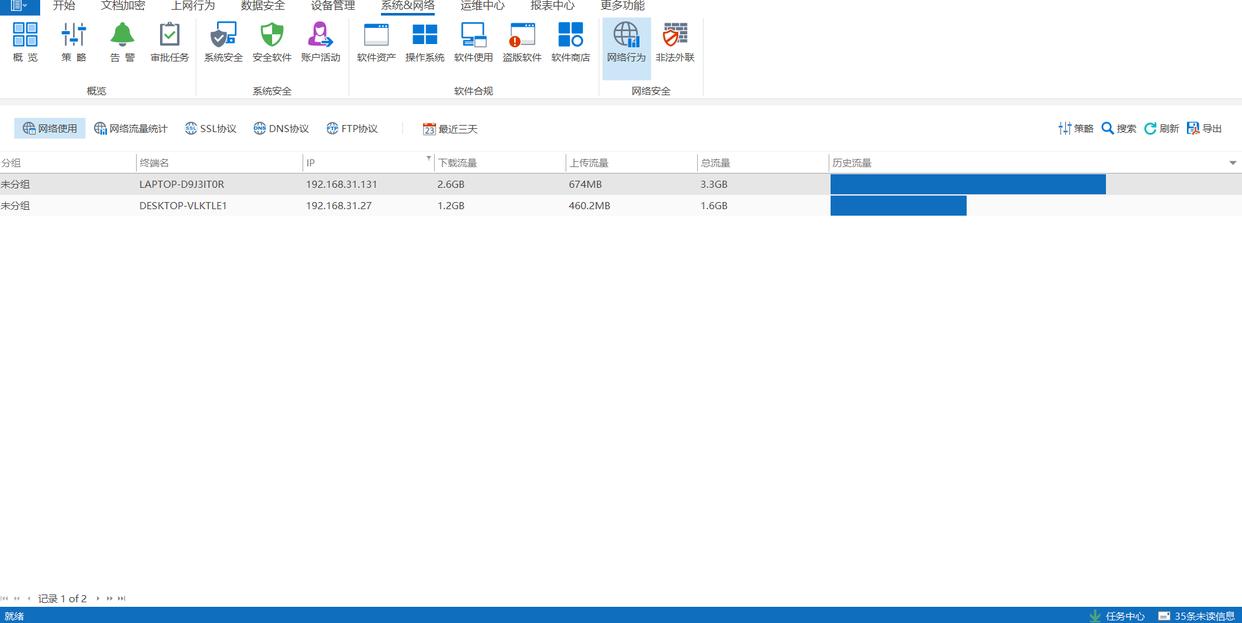
Task: Select 非法外联 illegal connection icon
Action: tap(675, 42)
